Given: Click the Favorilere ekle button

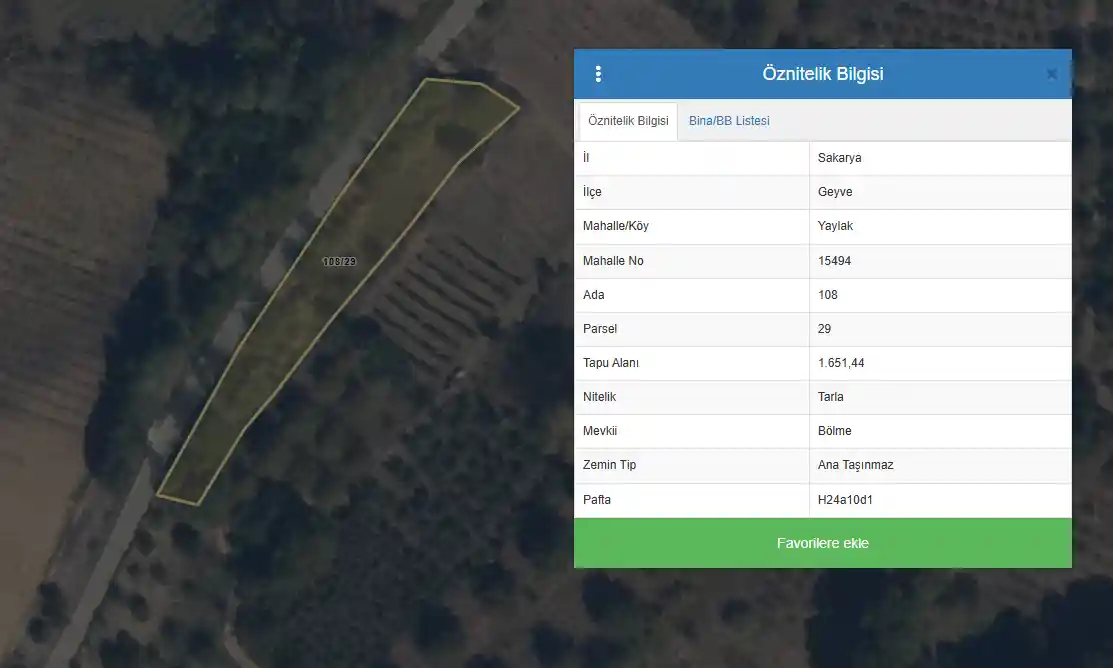Looking at the screenshot, I should coord(823,543).
